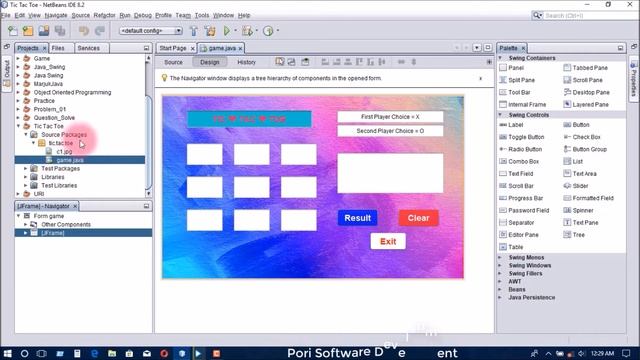Dismiss the Navigator hint message
Image resolution: width=640 pixels, height=360 pixels.
pos(480,78)
